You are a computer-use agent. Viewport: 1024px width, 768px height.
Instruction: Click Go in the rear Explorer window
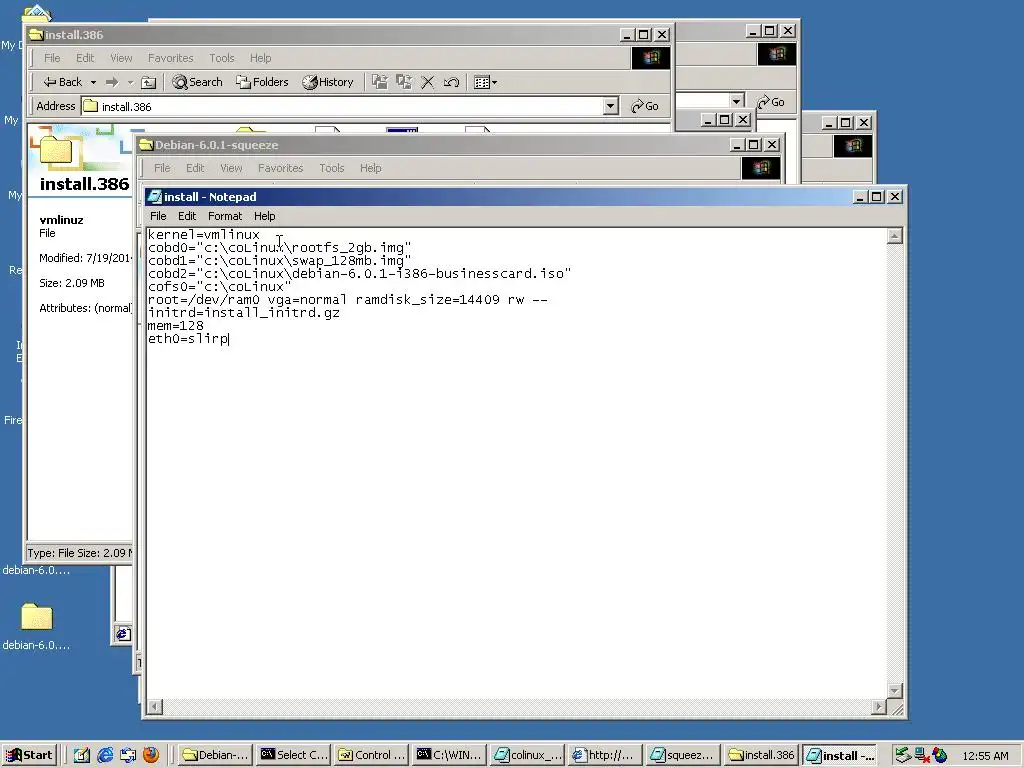(x=771, y=102)
